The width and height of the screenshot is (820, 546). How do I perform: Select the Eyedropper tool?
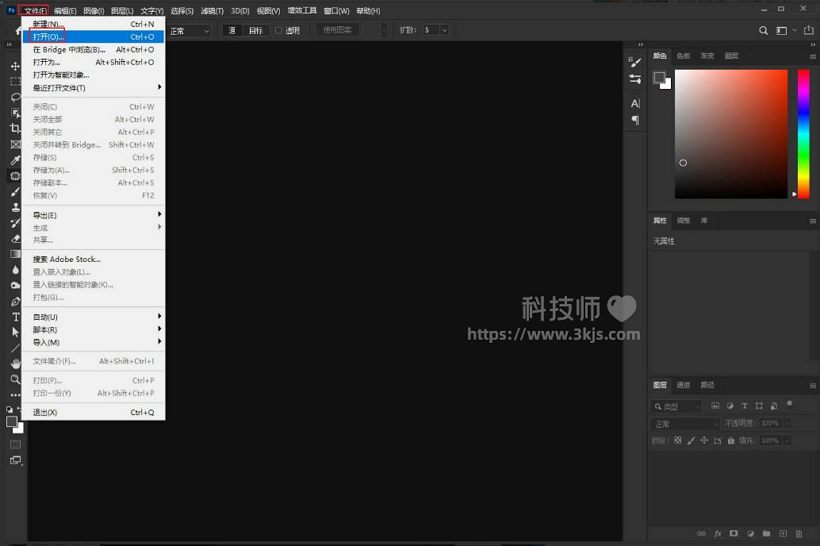click(15, 160)
